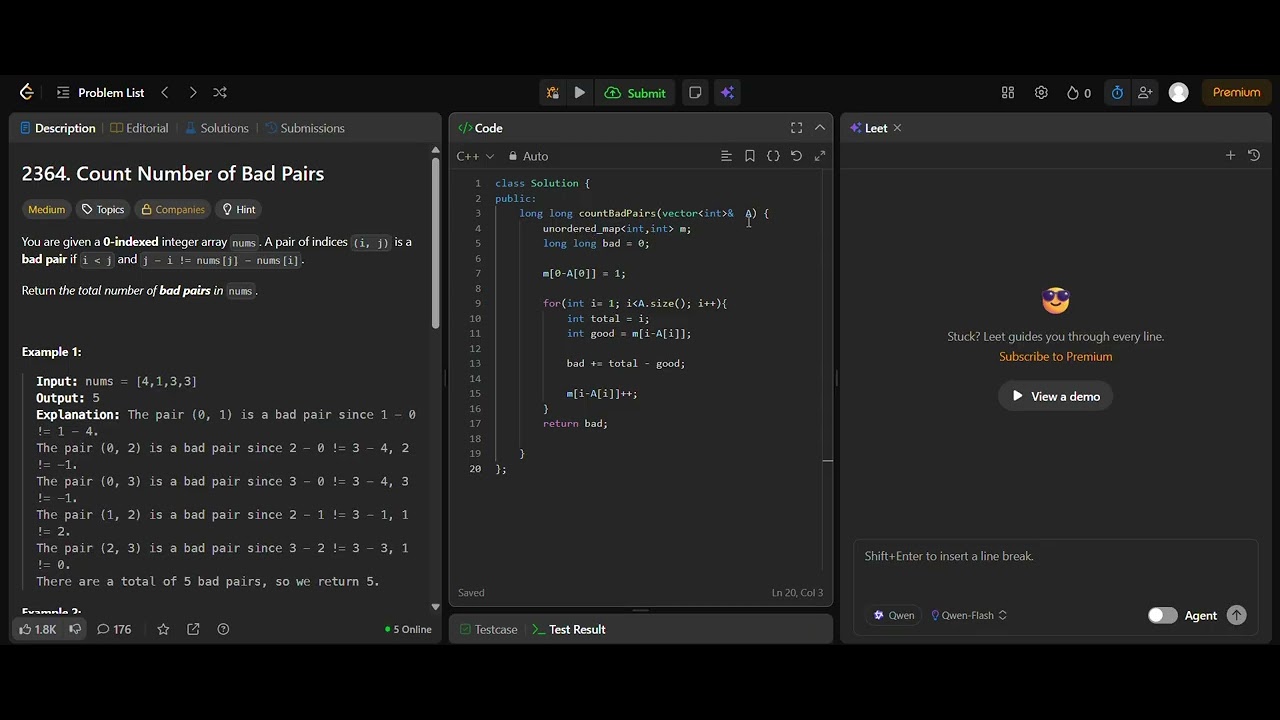
Task: Expand the Topics tag
Action: (103, 209)
